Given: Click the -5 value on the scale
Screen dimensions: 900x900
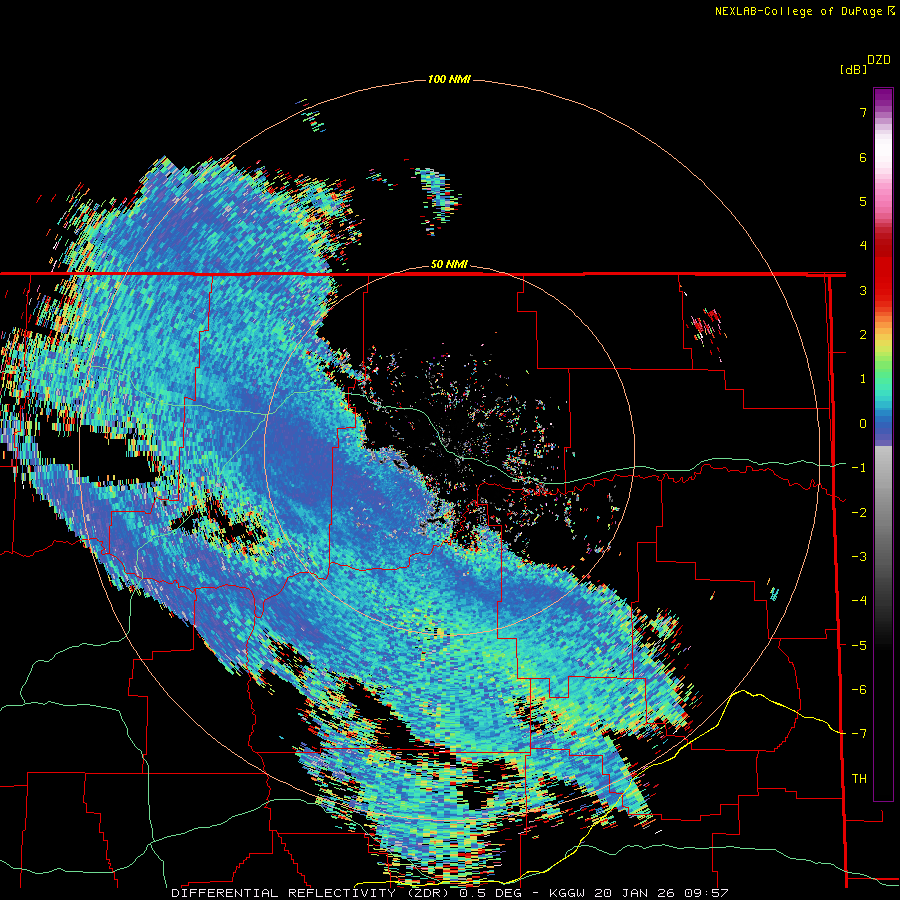Looking at the screenshot, I should click(859, 646).
